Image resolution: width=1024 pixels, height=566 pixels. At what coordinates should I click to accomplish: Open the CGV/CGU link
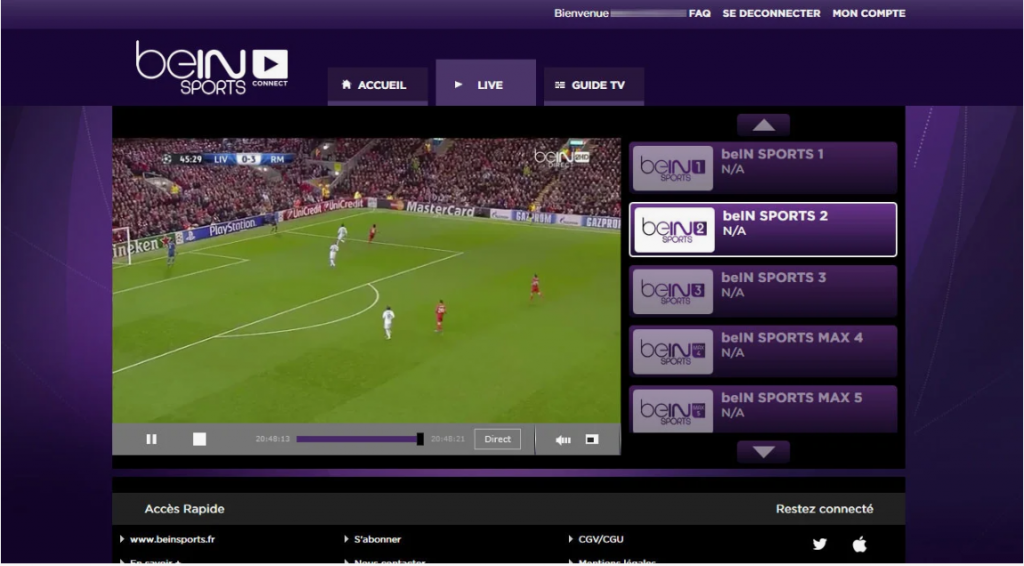coord(601,539)
